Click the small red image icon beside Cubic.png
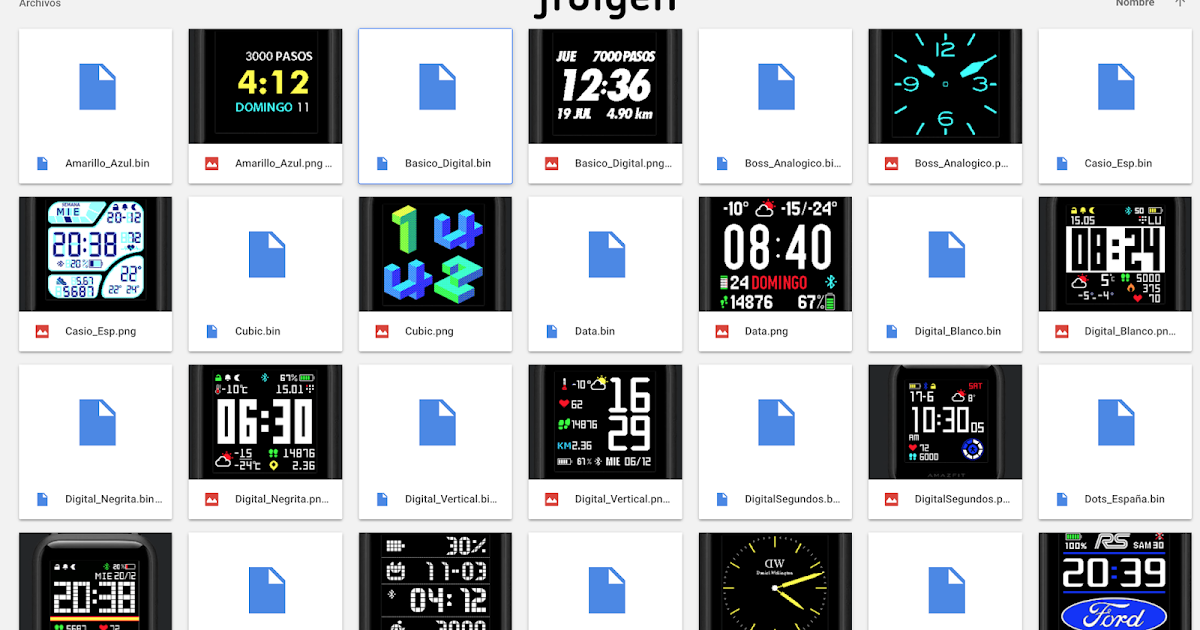Screen dimensions: 1200x630 coord(382,331)
